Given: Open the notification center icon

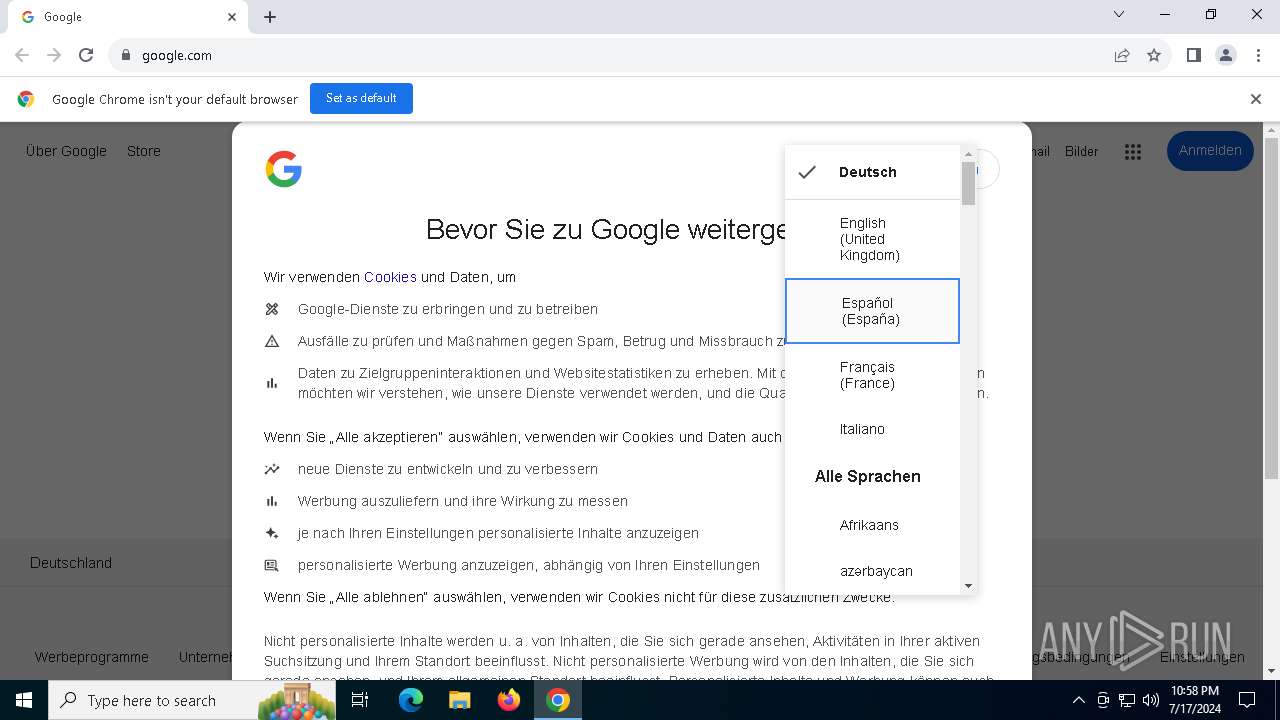Looking at the screenshot, I should (1247, 700).
